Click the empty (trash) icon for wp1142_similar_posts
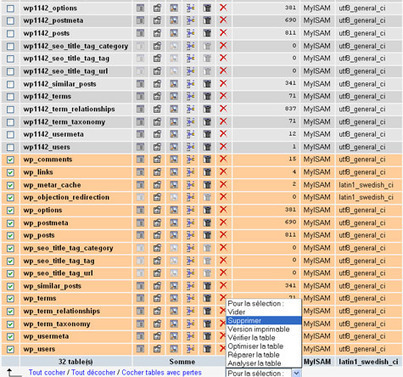 (207, 84)
